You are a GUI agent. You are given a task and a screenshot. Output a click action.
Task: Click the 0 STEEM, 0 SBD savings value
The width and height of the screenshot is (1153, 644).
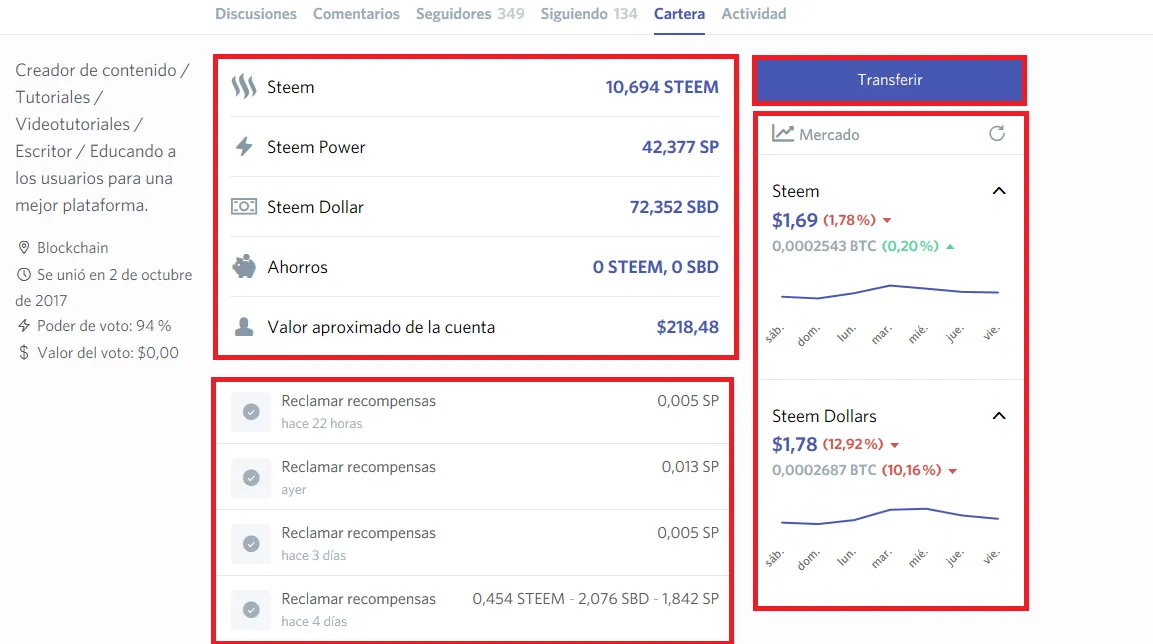click(656, 267)
